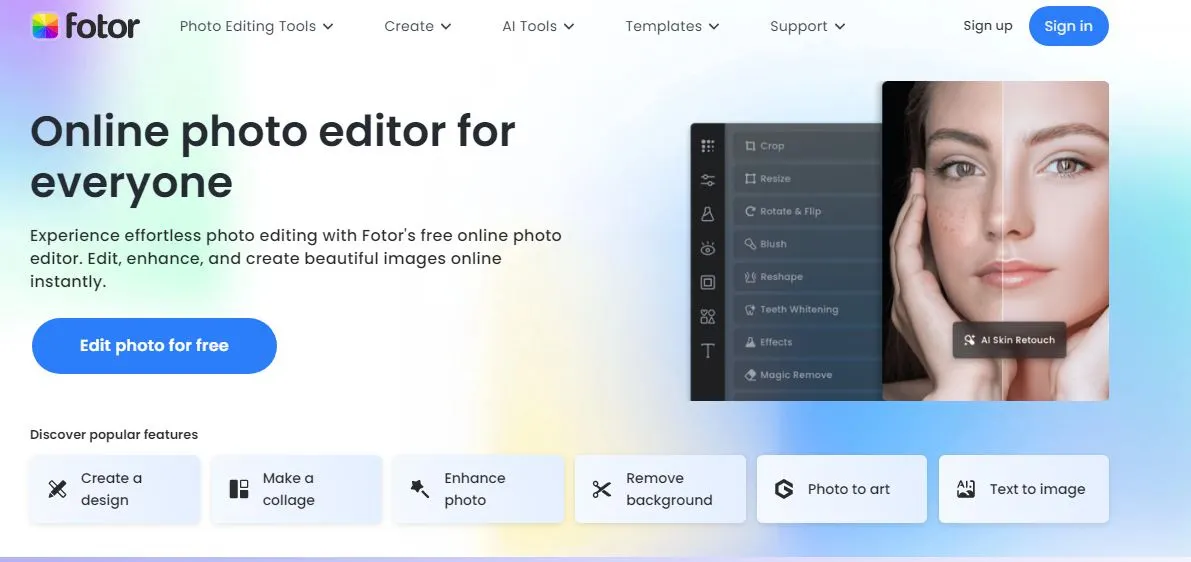Click the Teeth Whitening tooth icon

tap(750, 309)
